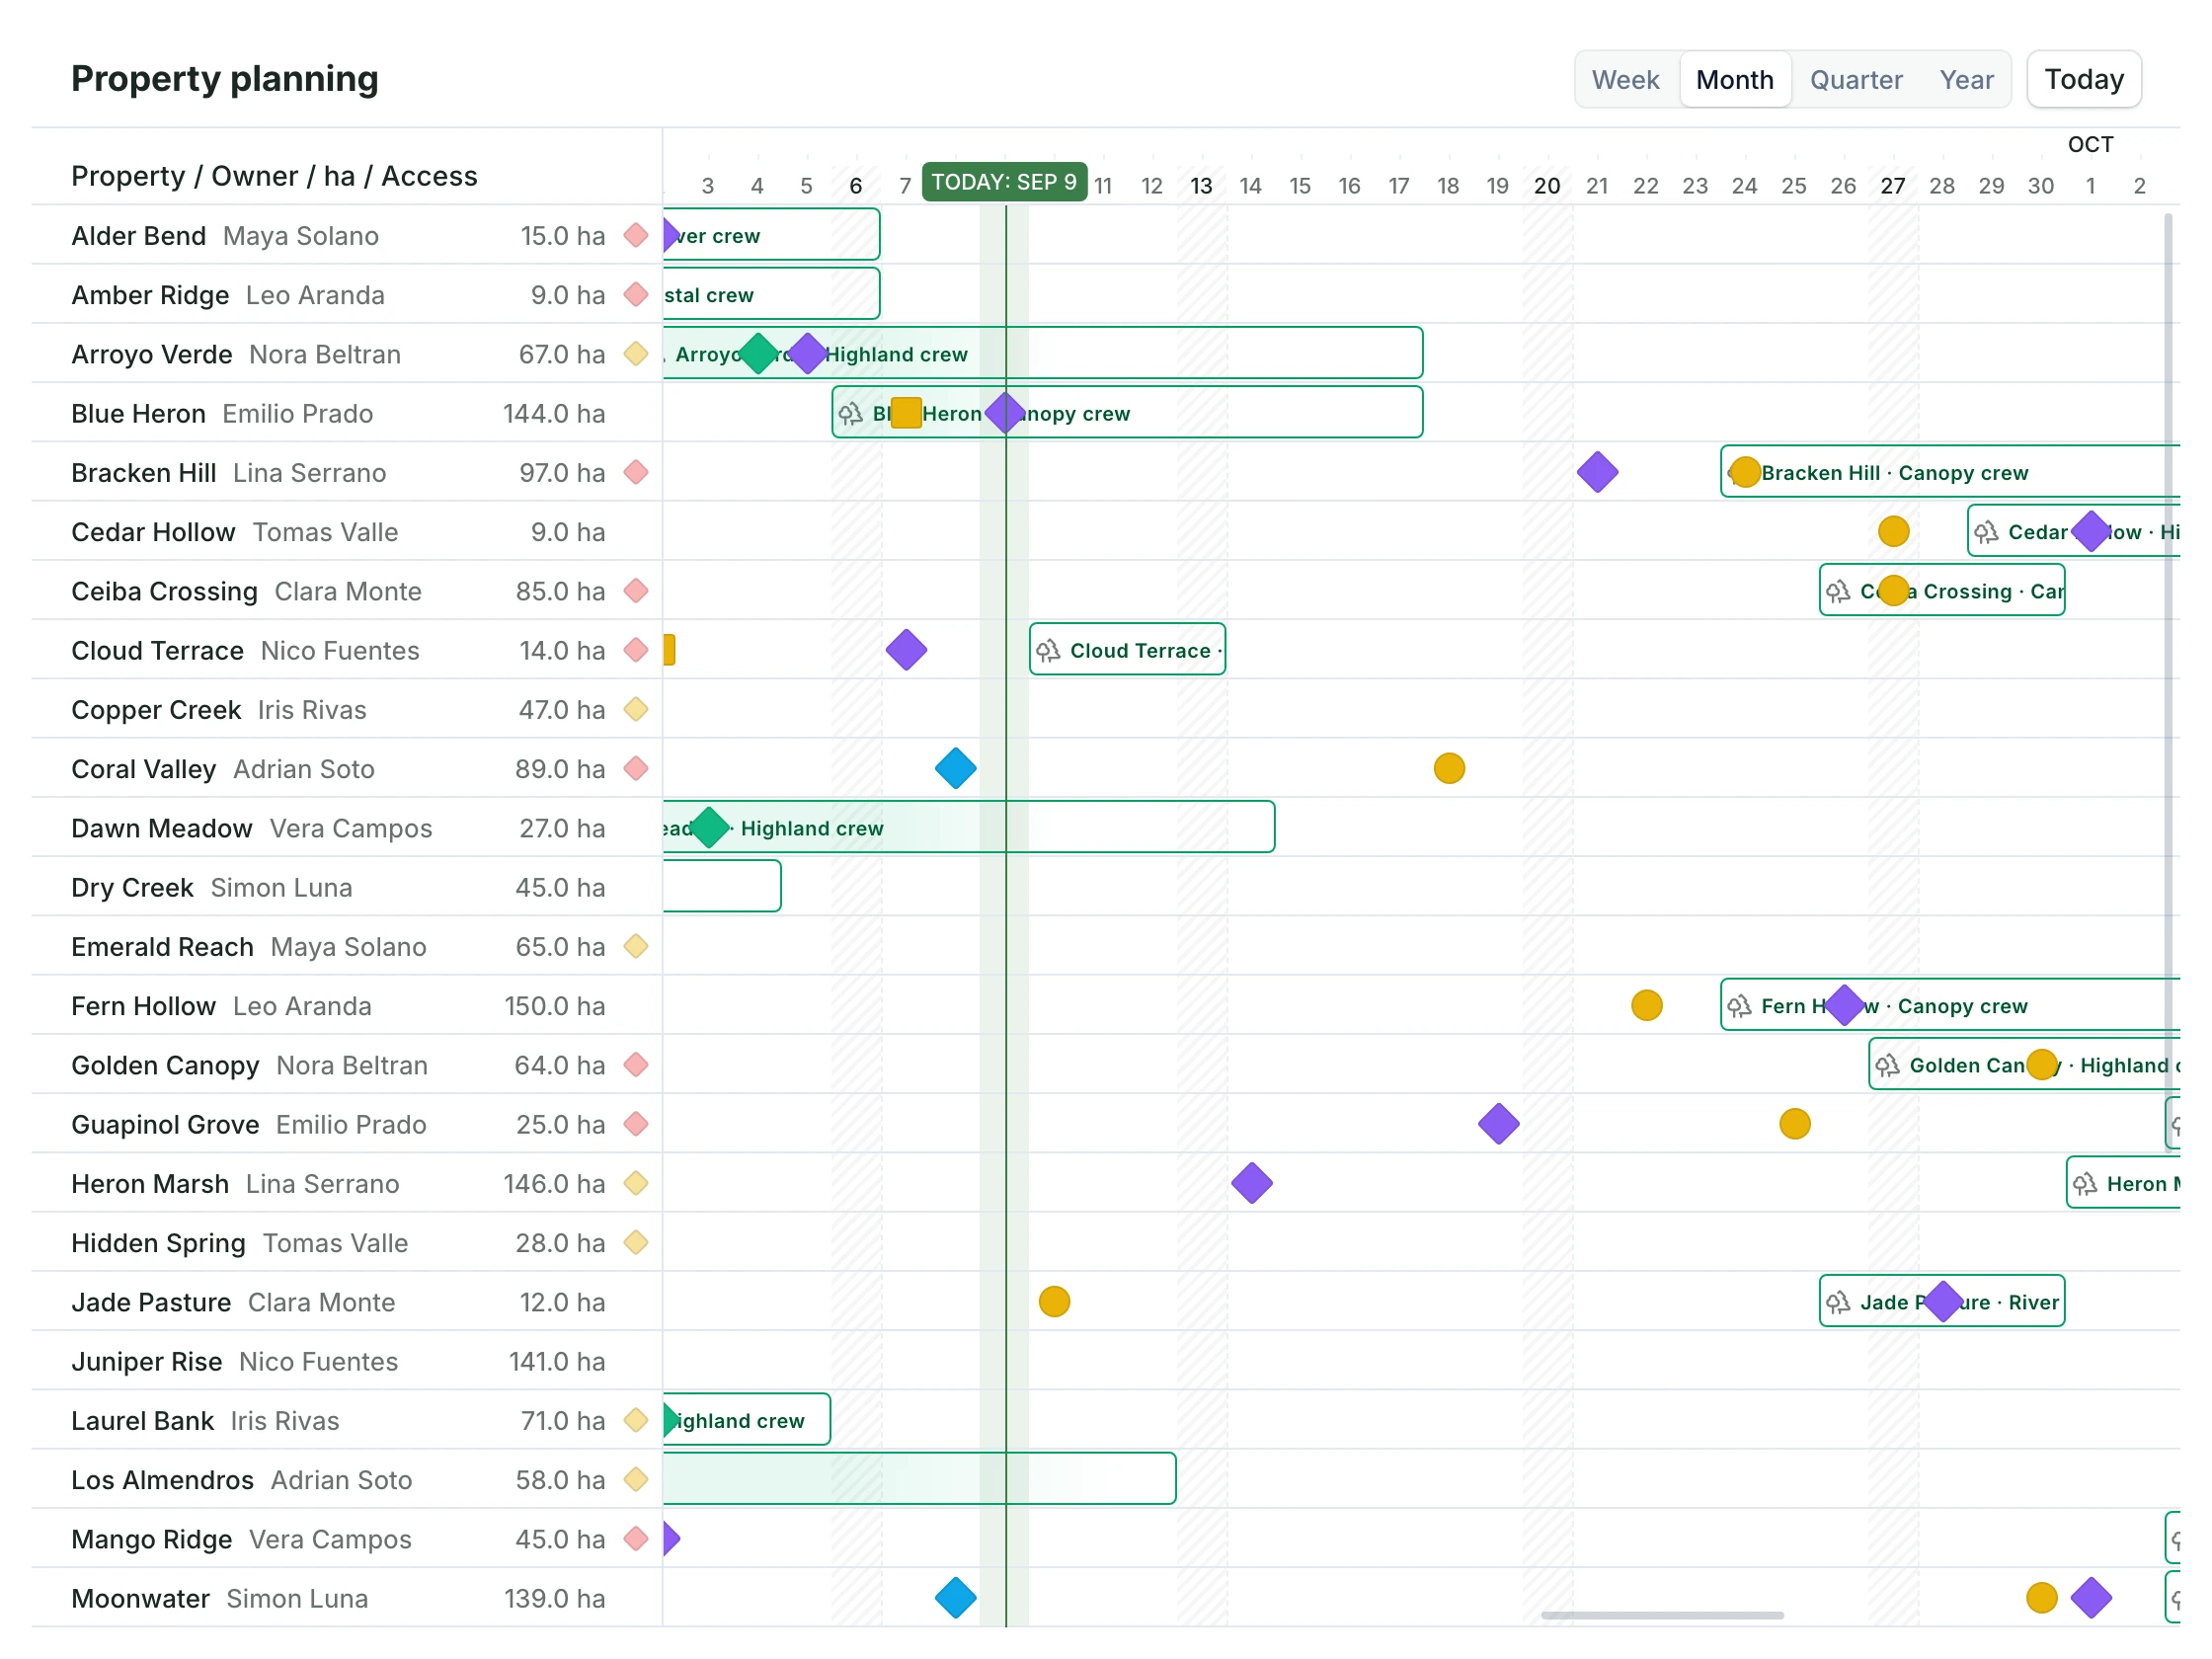This screenshot has height=1659, width=2212.
Task: Click the Property / Owner / ha / Access header
Action: click(x=274, y=176)
